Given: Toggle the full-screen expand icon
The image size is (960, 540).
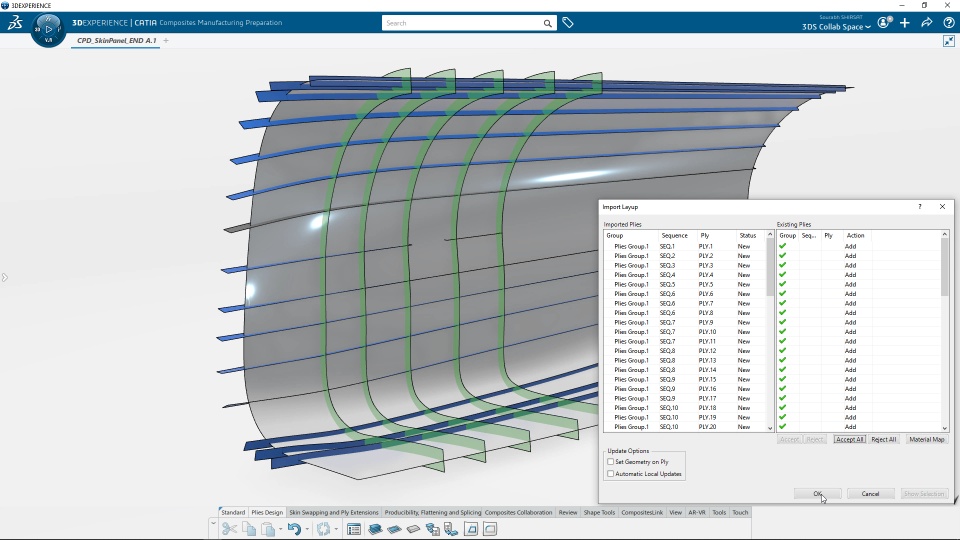Looking at the screenshot, I should pos(948,41).
